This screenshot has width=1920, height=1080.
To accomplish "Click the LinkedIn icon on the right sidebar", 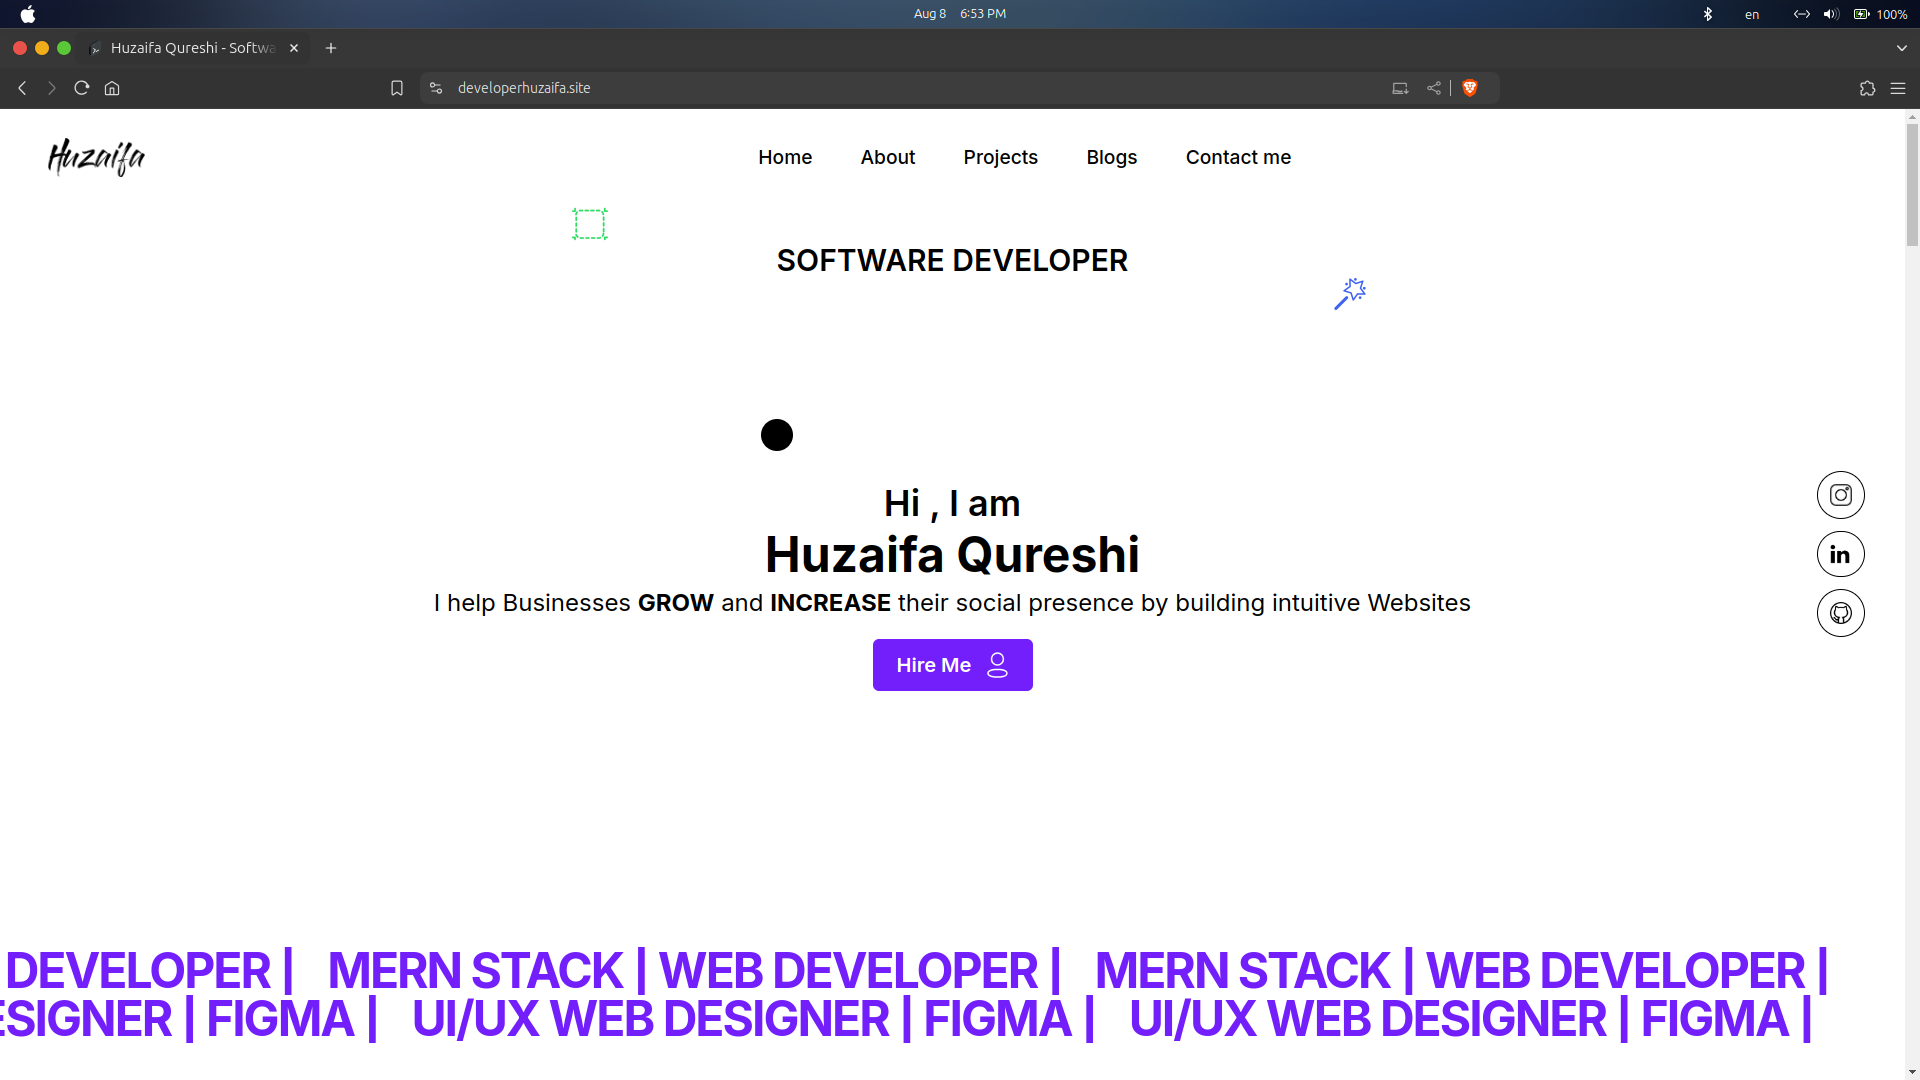I will (x=1840, y=554).
